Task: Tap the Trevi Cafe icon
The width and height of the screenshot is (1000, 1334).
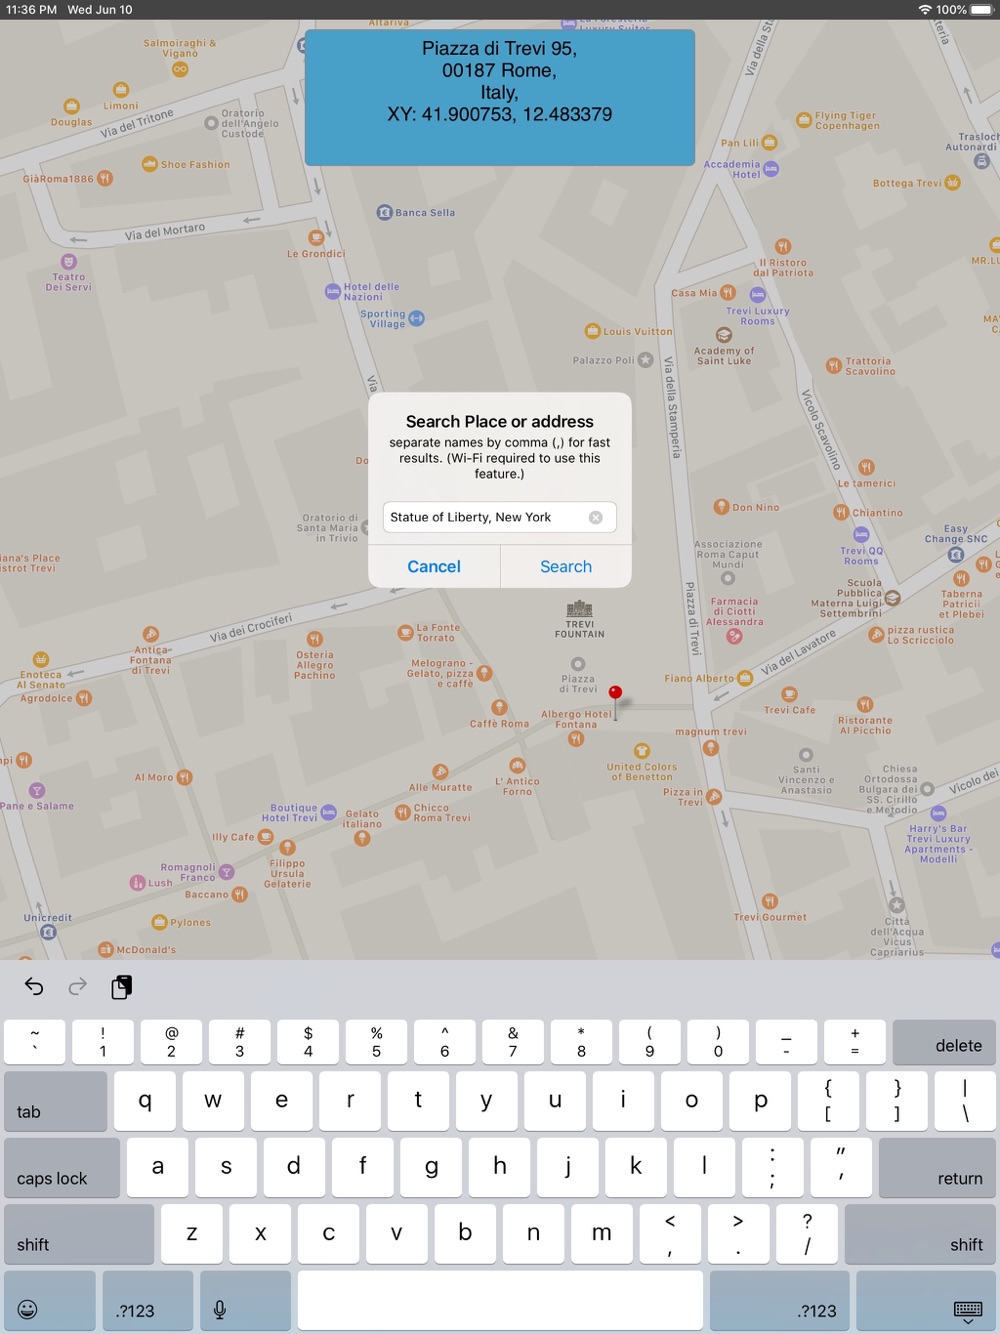Action: (x=790, y=694)
